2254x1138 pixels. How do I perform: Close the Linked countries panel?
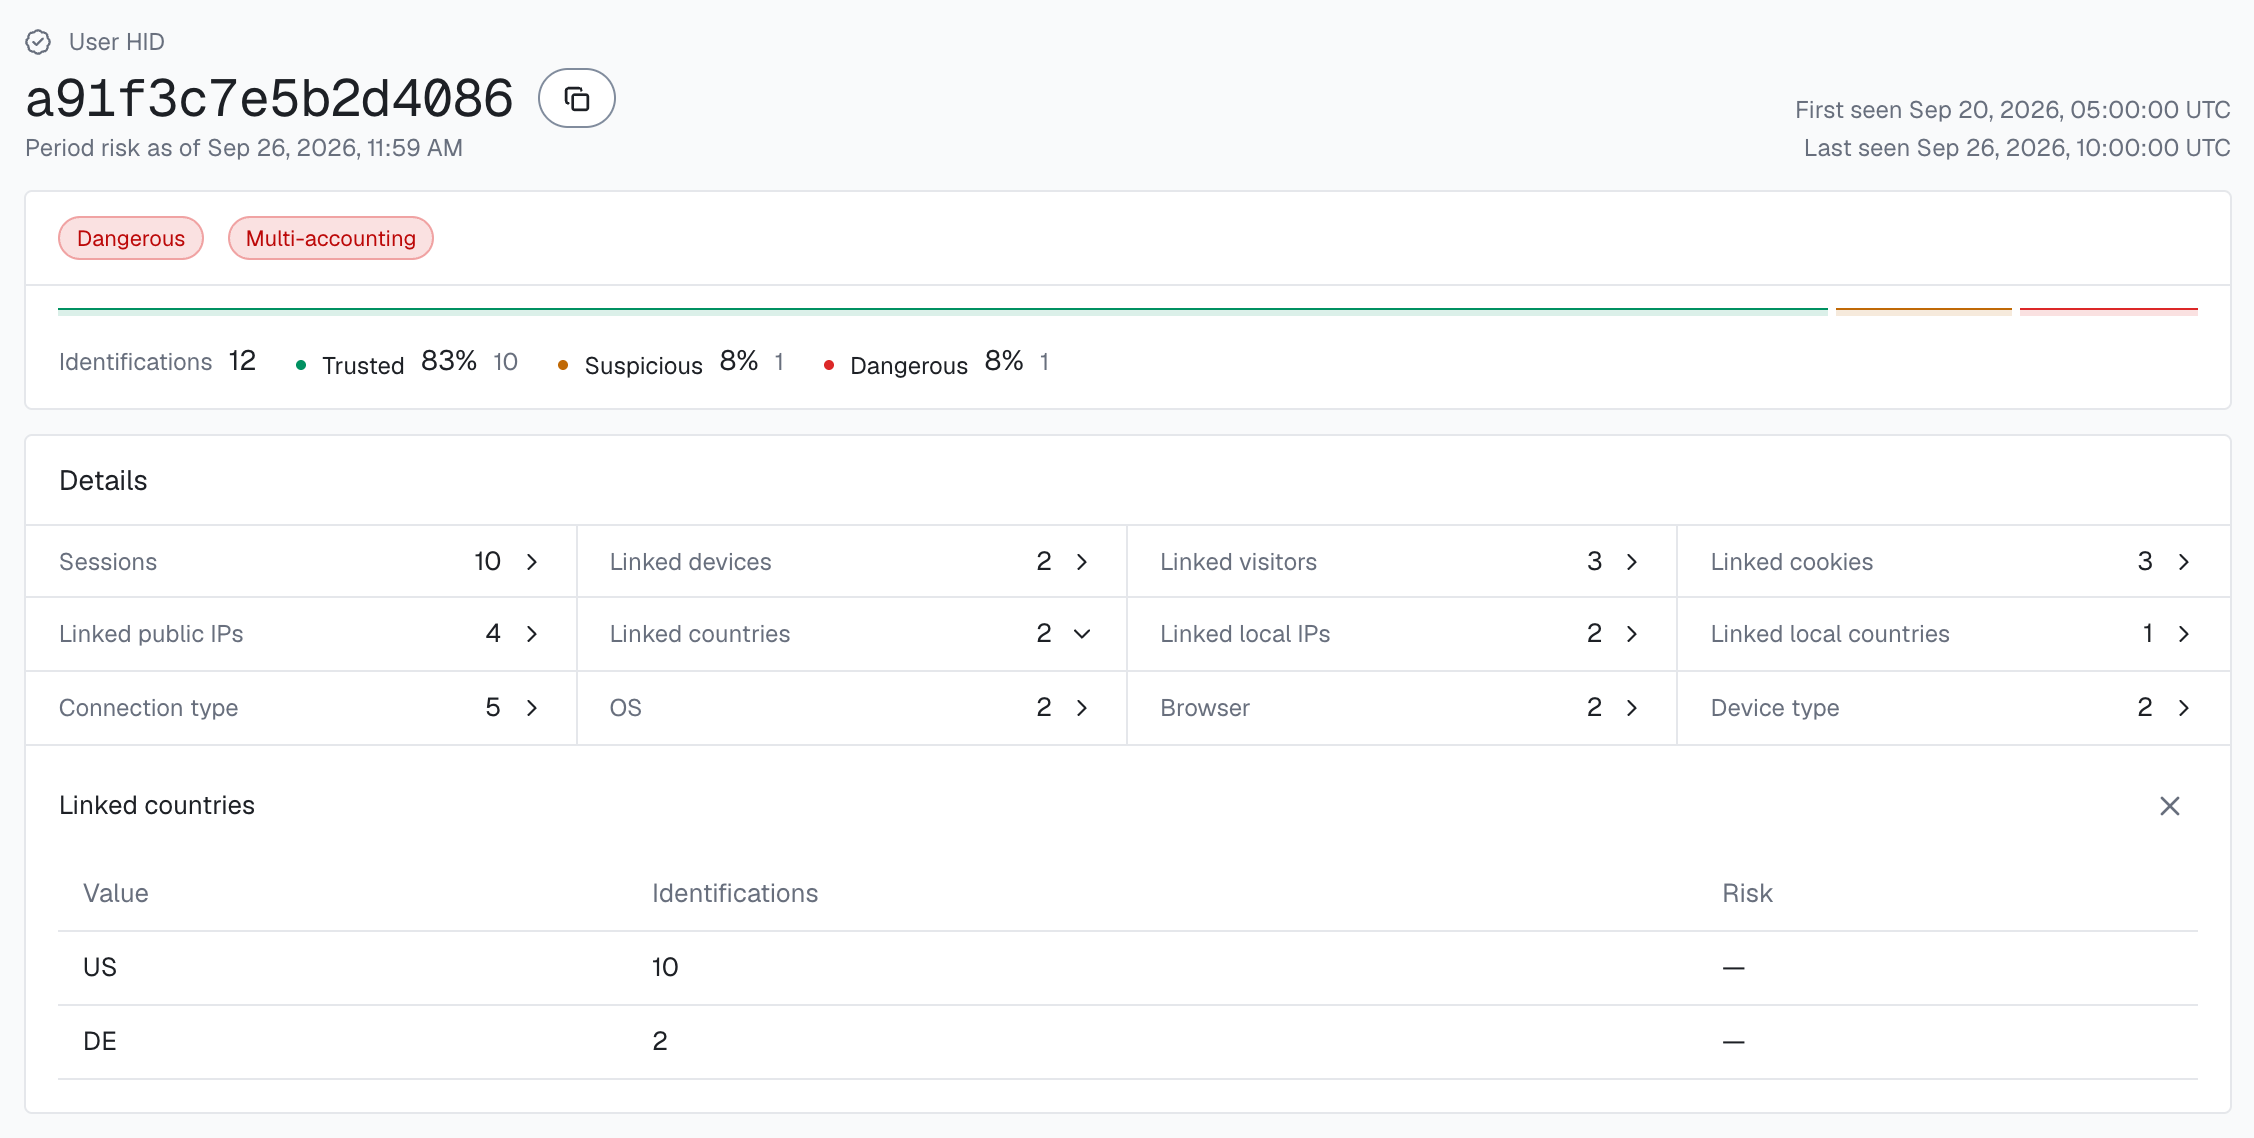tap(2169, 806)
